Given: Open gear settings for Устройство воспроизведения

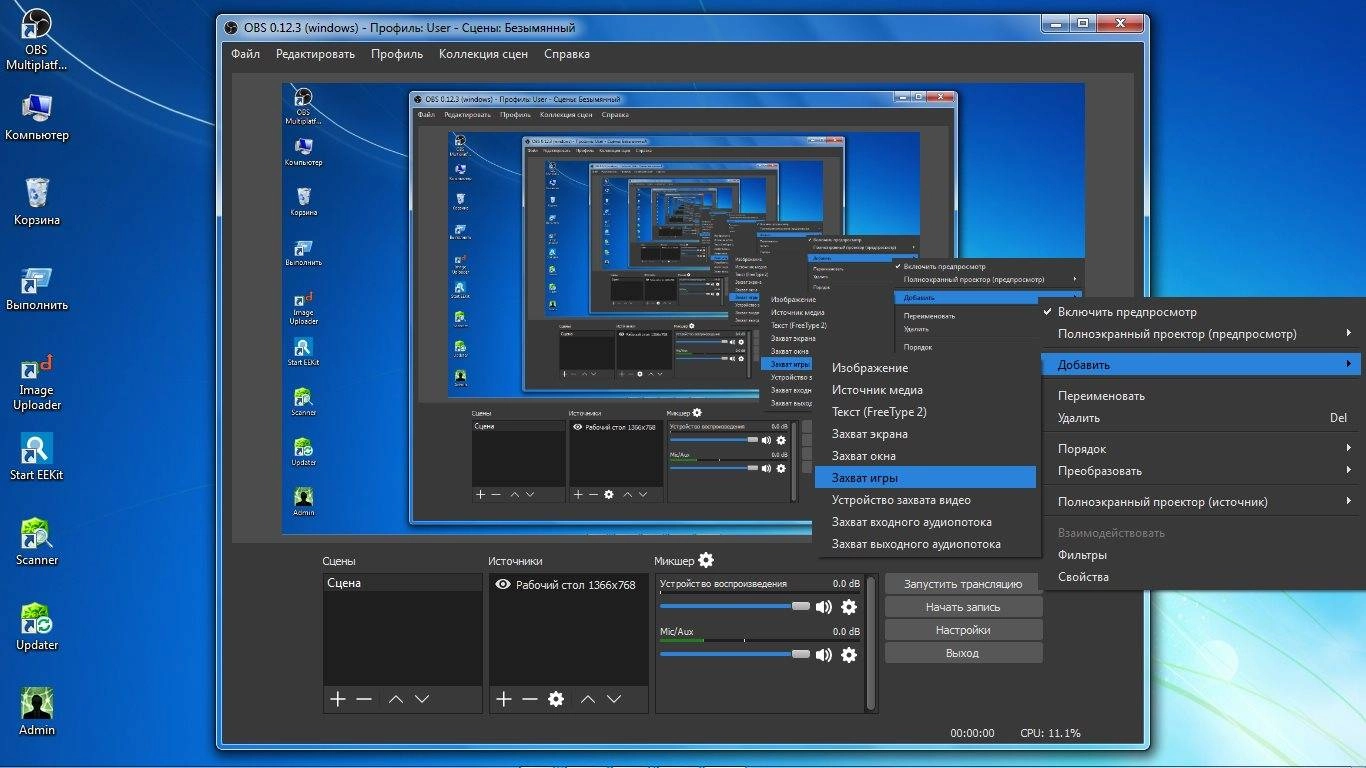Looking at the screenshot, I should (849, 606).
